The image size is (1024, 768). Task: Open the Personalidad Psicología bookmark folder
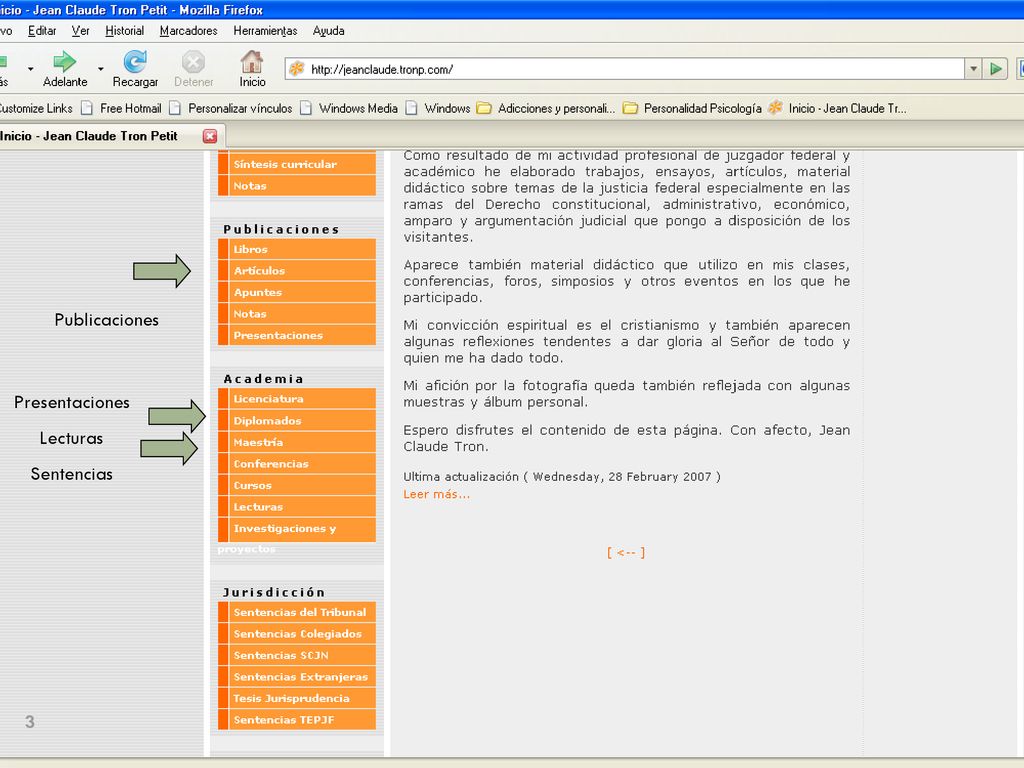[692, 108]
